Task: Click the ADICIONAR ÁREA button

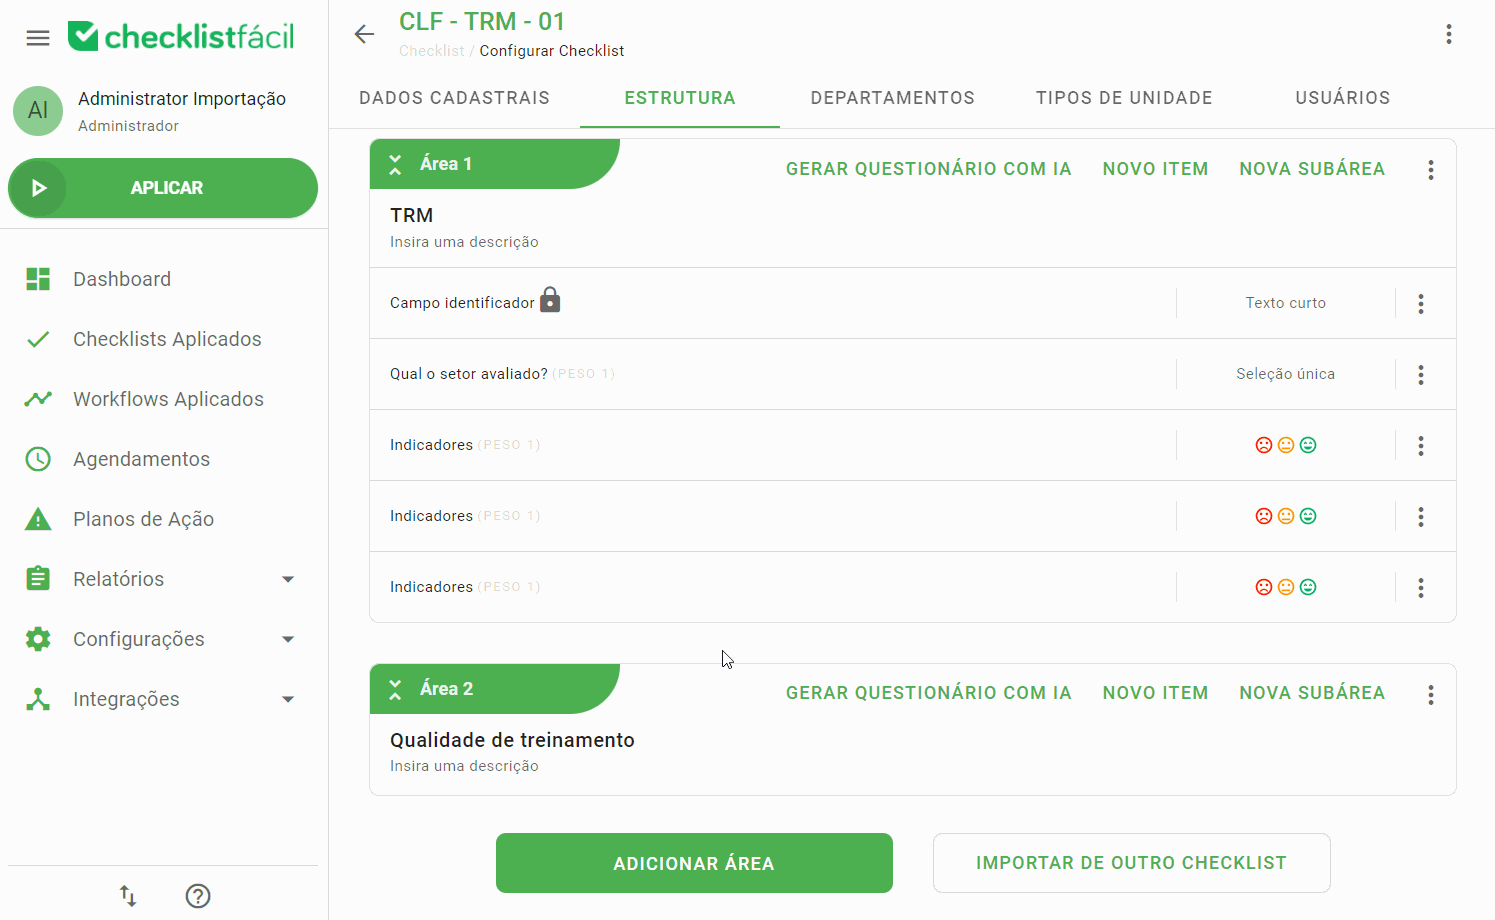Action: pyautogui.click(x=694, y=862)
